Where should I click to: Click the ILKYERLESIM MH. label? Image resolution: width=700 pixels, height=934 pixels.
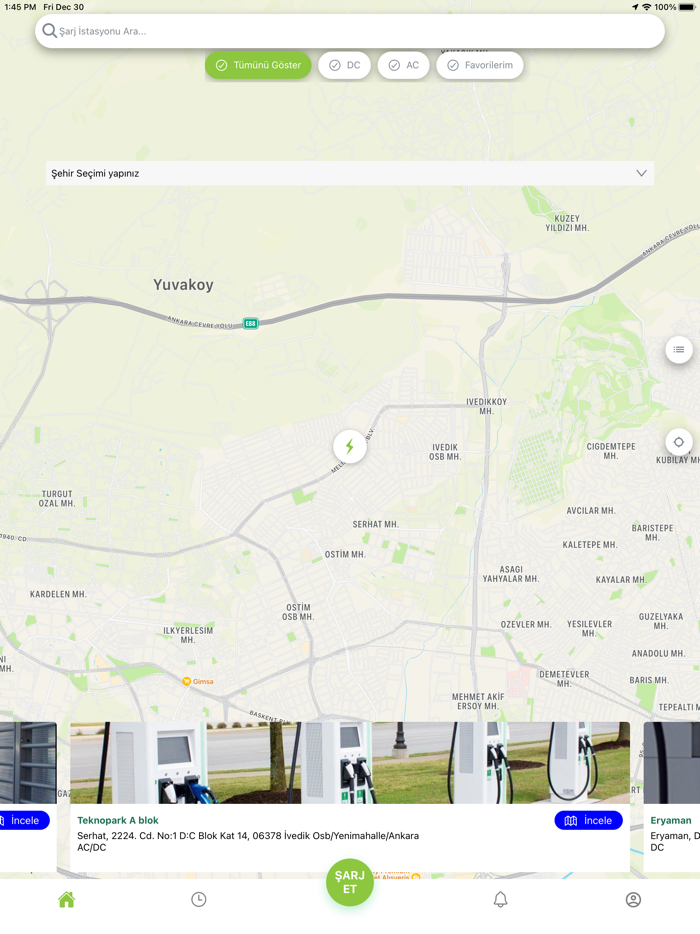click(188, 635)
